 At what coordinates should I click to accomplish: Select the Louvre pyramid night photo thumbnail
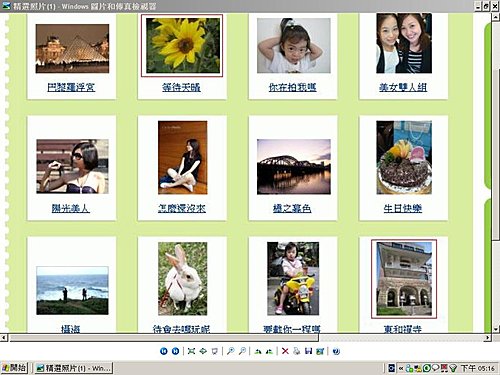tap(72, 48)
